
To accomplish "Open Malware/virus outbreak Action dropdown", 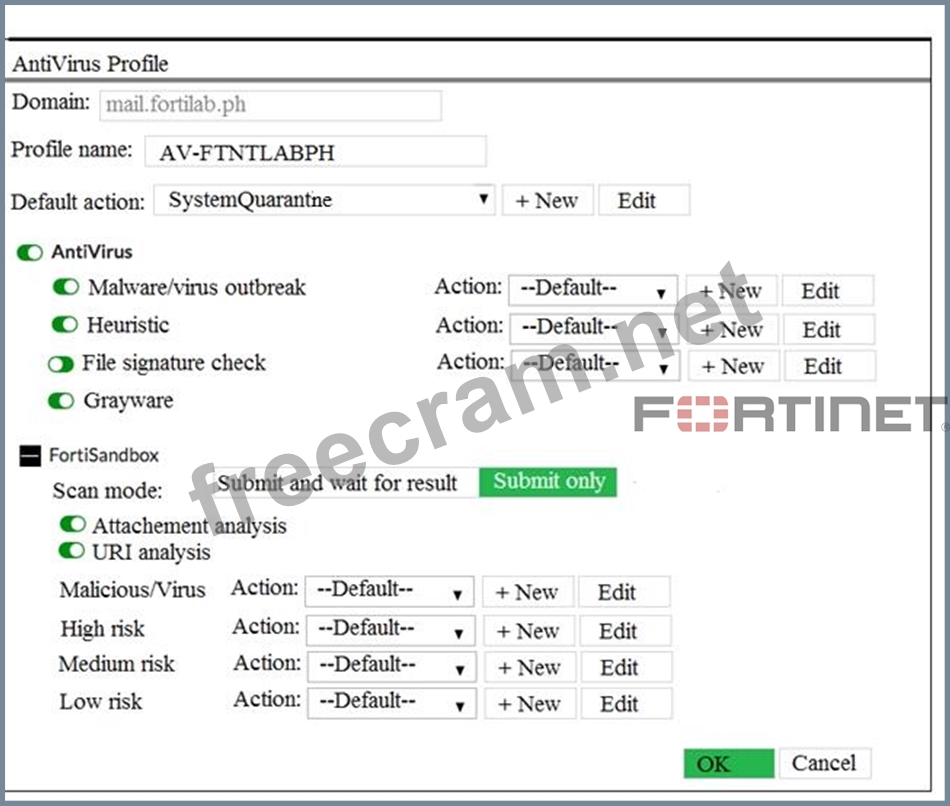I will pos(593,290).
